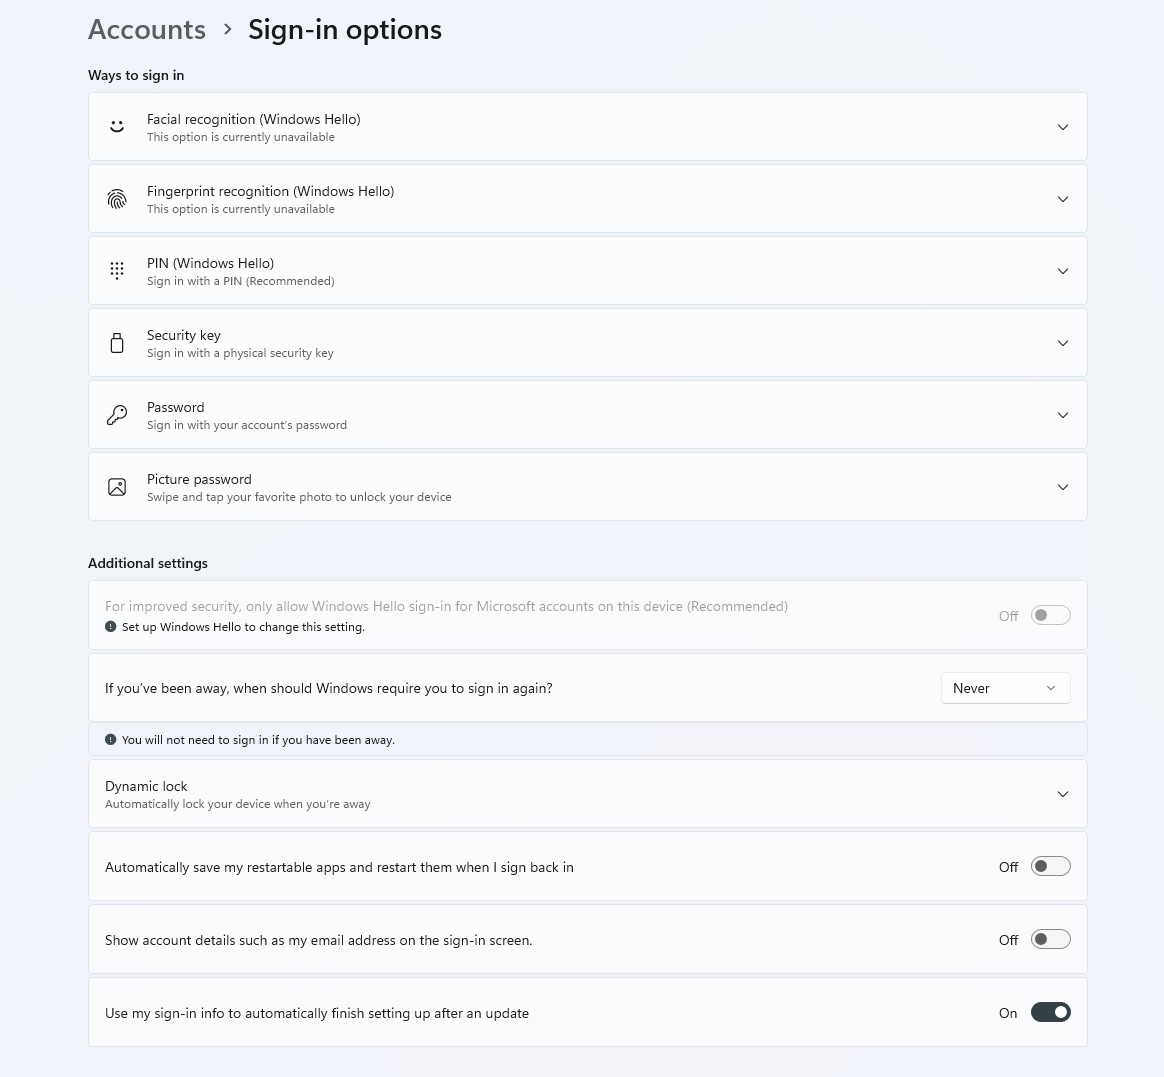
Task: Enable automatically saving restartable apps toggle
Action: click(x=1050, y=867)
